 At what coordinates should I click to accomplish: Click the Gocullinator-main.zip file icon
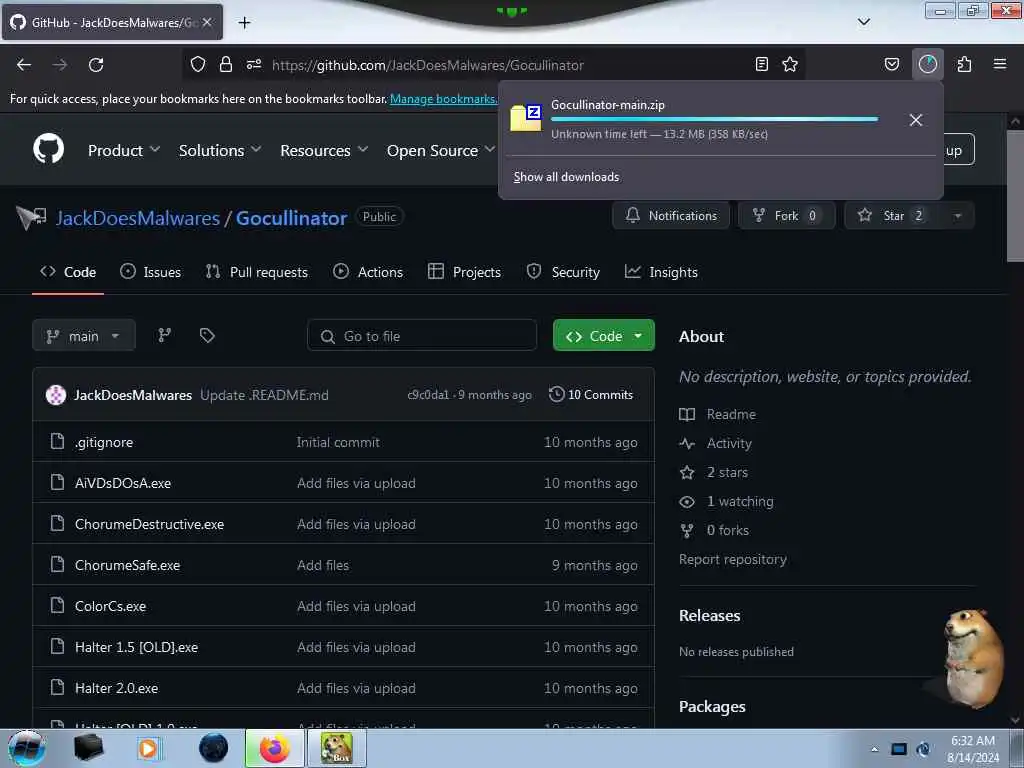pos(526,118)
